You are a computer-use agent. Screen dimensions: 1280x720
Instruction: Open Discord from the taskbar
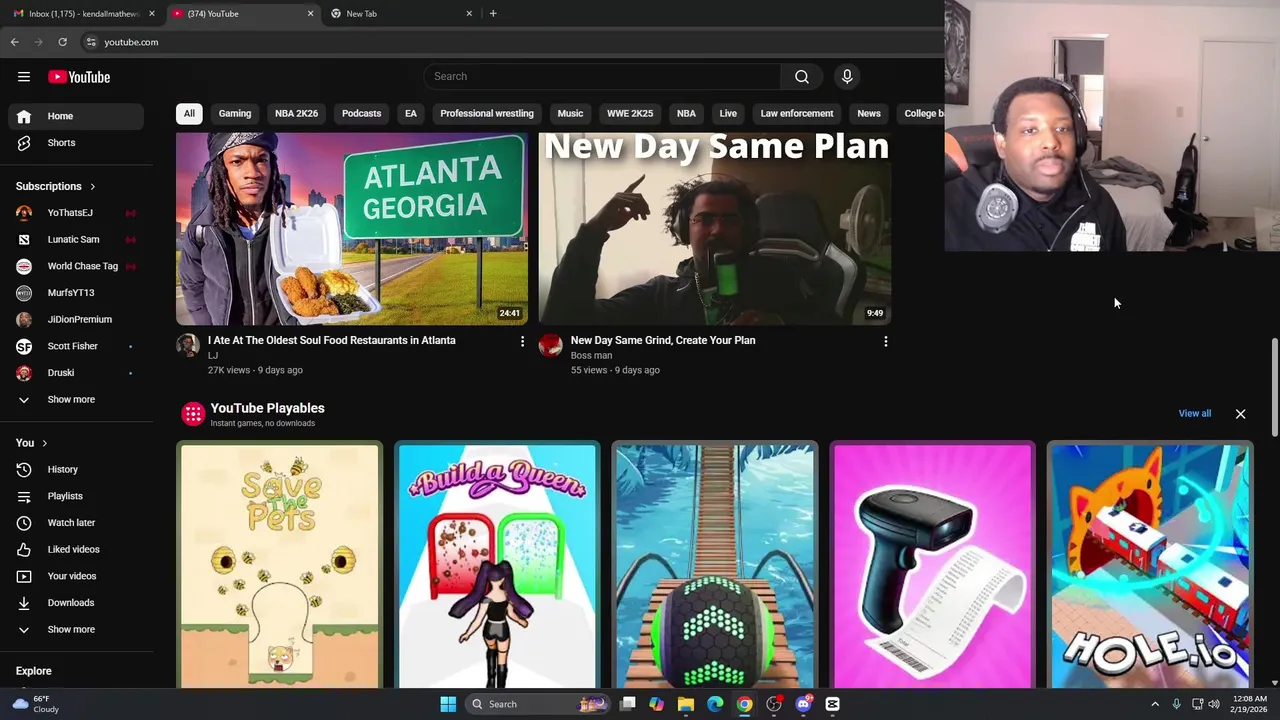coord(803,704)
